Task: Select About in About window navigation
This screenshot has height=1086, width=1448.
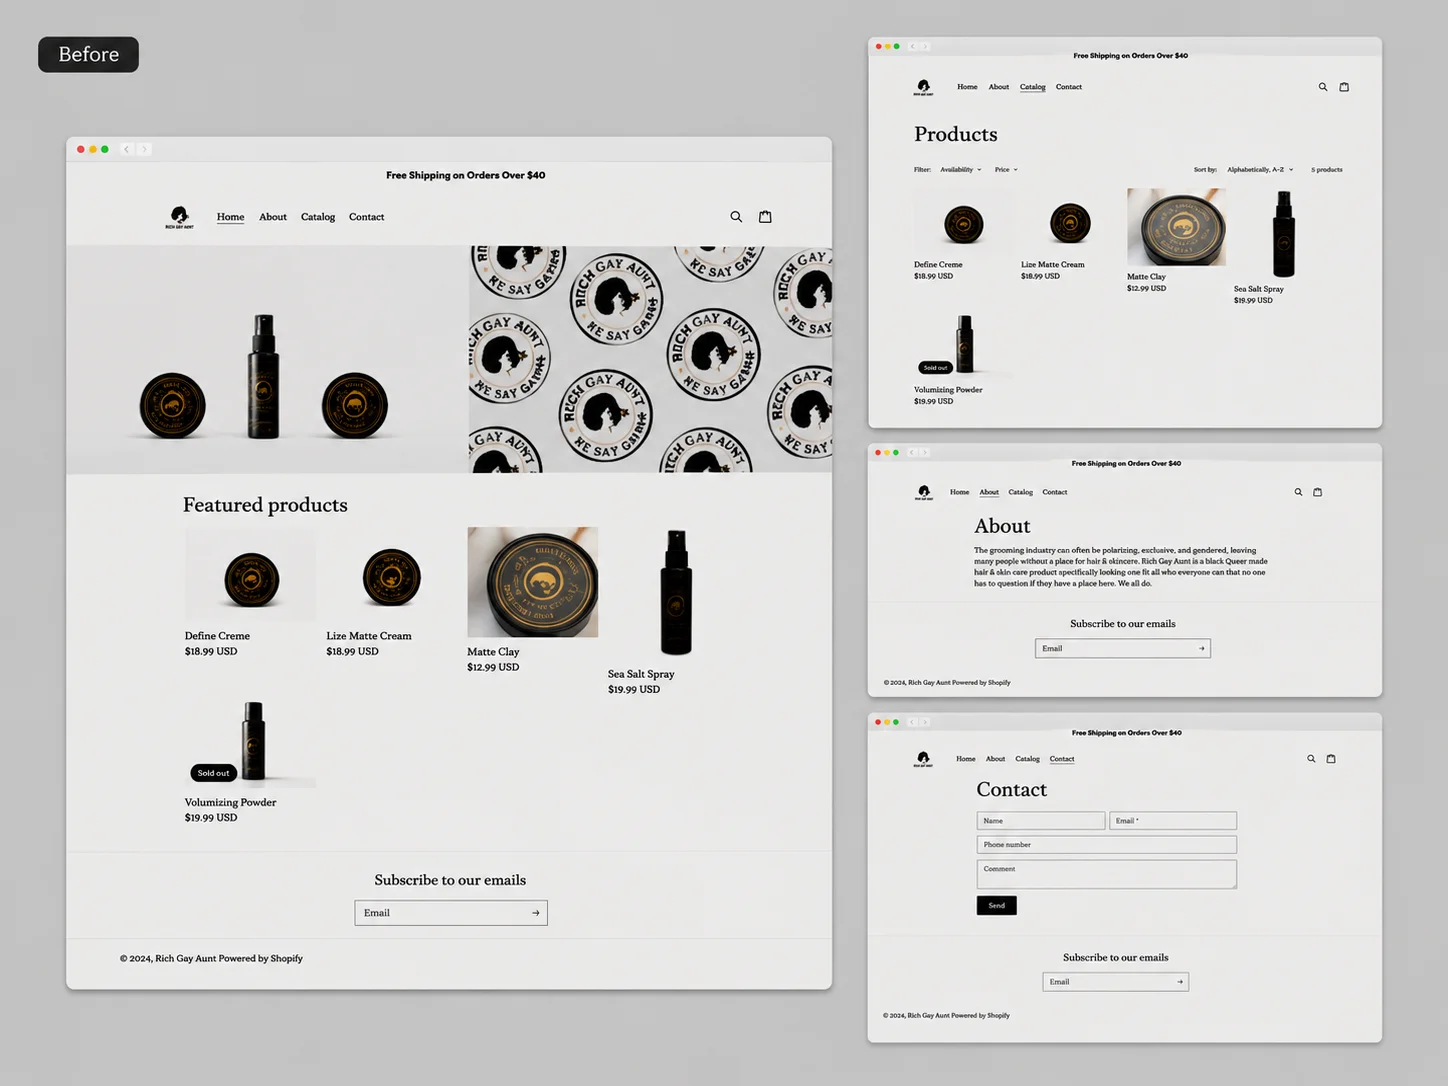Action: coord(989,492)
